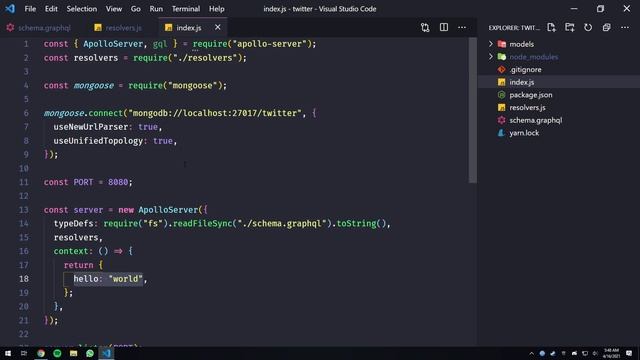Open resolvers.js from the Explorer tree
Screen dimensions: 640x360
(527, 107)
